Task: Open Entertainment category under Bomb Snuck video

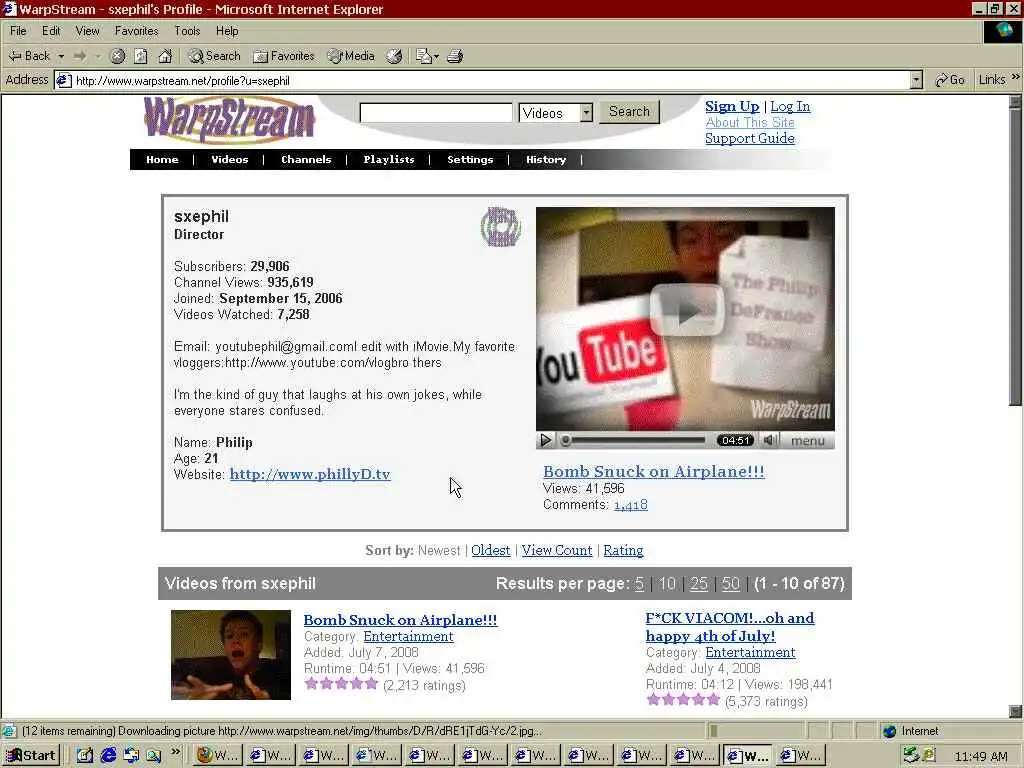Action: (408, 636)
